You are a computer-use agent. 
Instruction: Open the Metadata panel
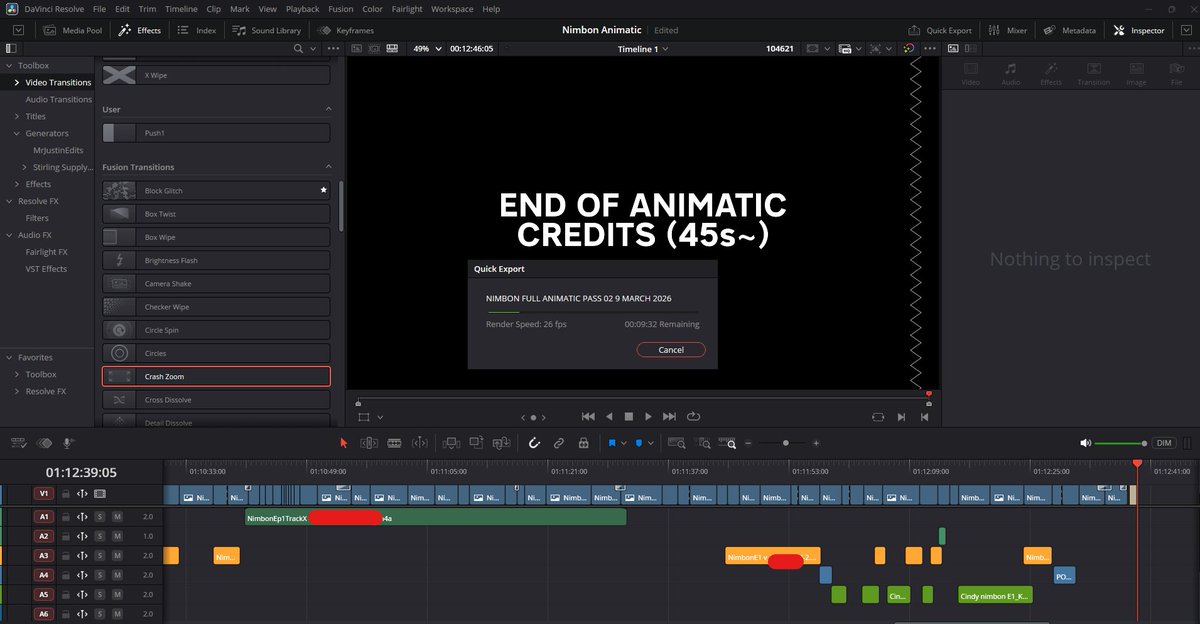[x=1070, y=30]
